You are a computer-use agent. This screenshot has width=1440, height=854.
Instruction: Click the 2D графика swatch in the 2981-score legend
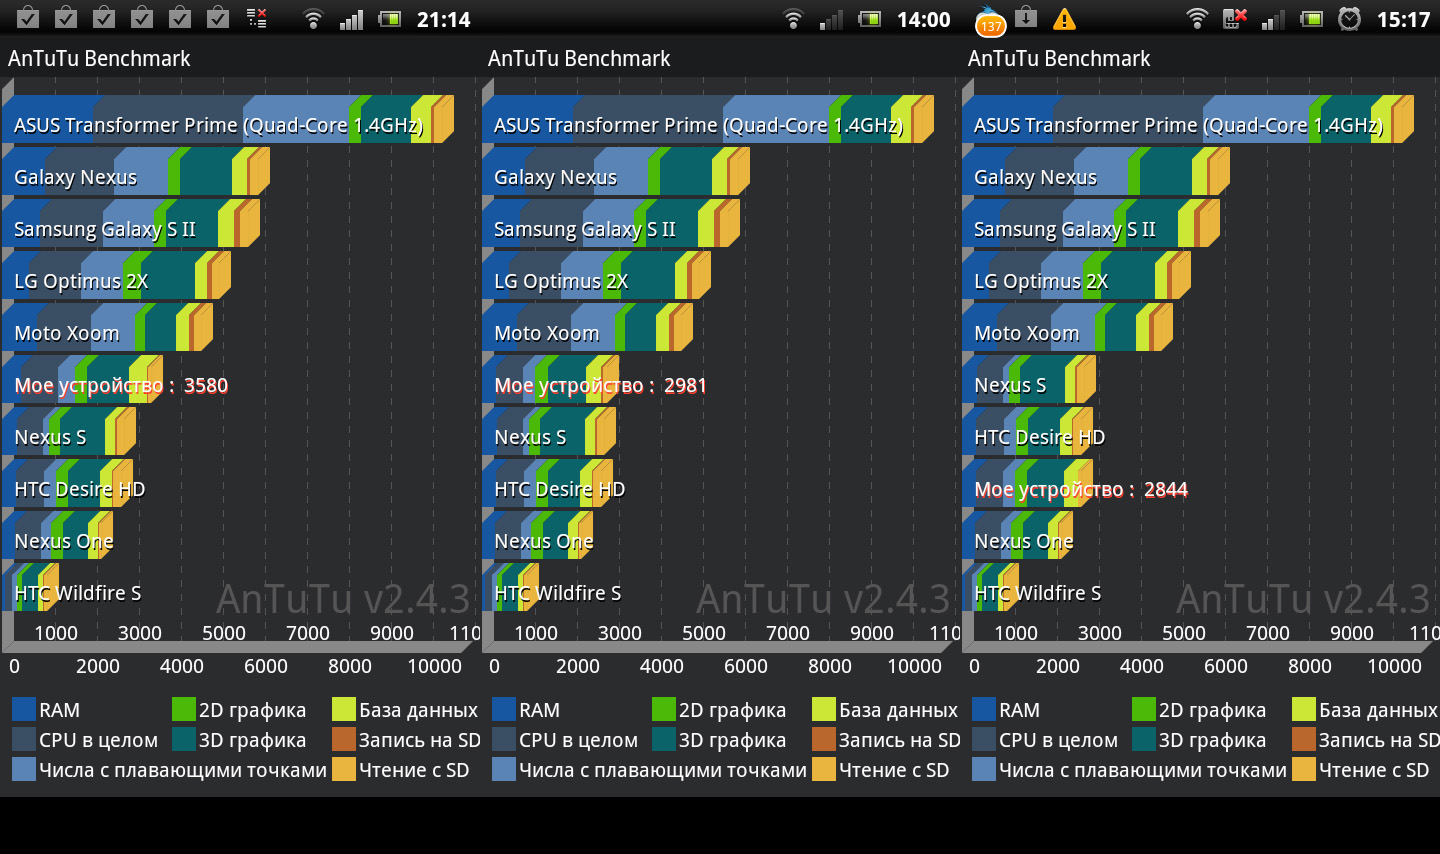664,710
